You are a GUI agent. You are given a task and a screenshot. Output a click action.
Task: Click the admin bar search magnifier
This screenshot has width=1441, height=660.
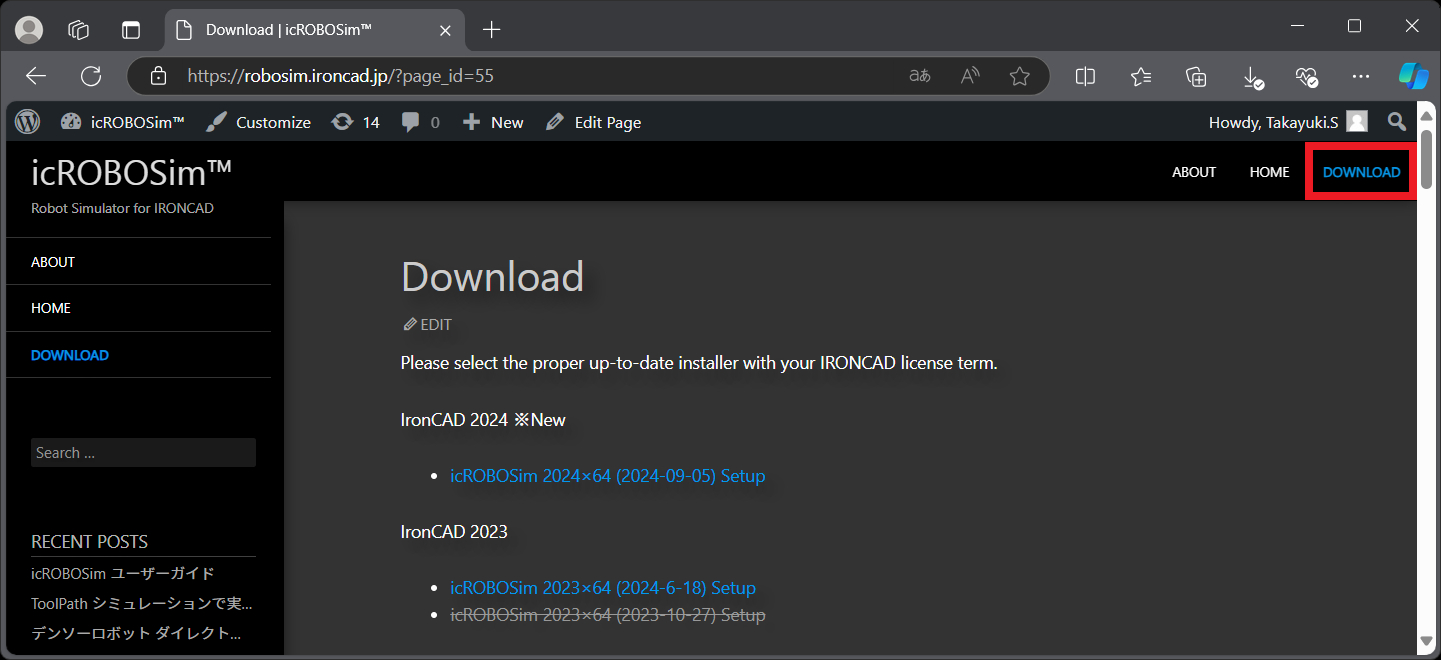click(x=1397, y=122)
